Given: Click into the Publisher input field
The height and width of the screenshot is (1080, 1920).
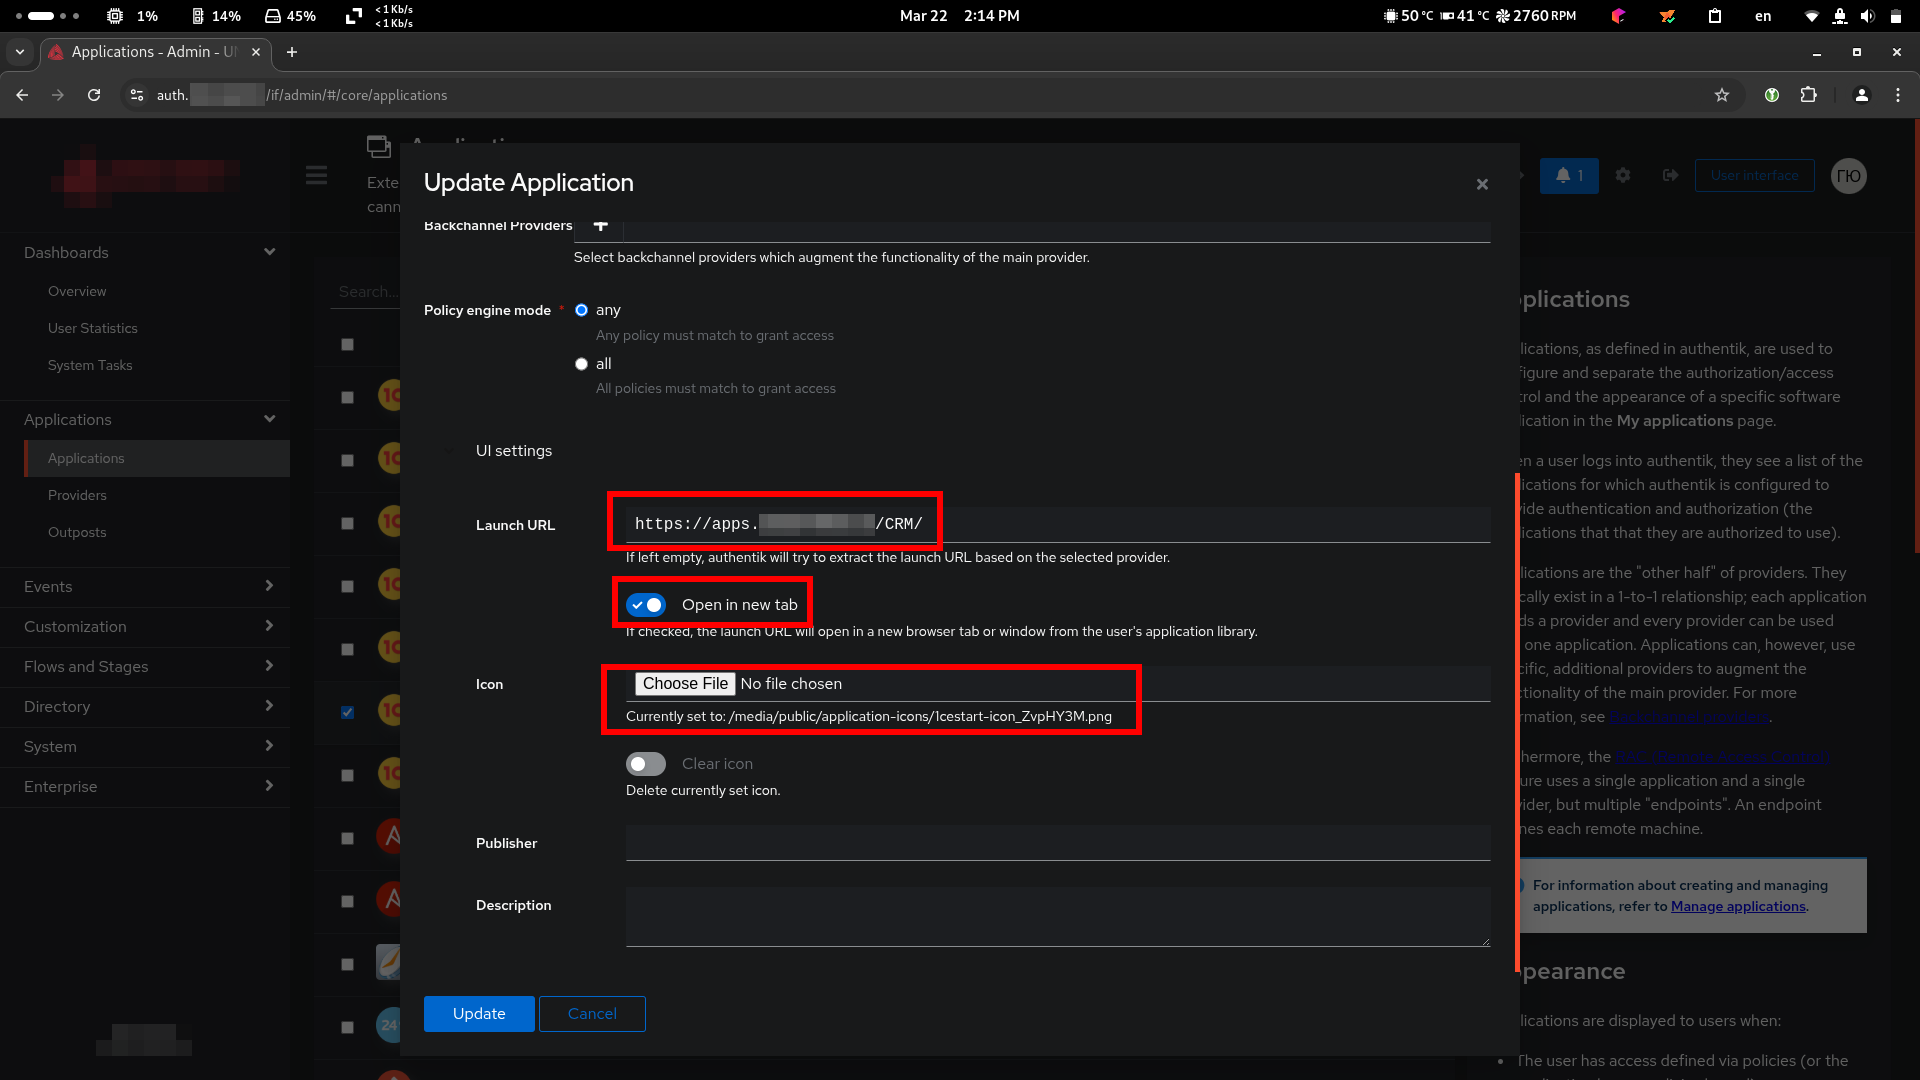Looking at the screenshot, I should pyautogui.click(x=1057, y=843).
